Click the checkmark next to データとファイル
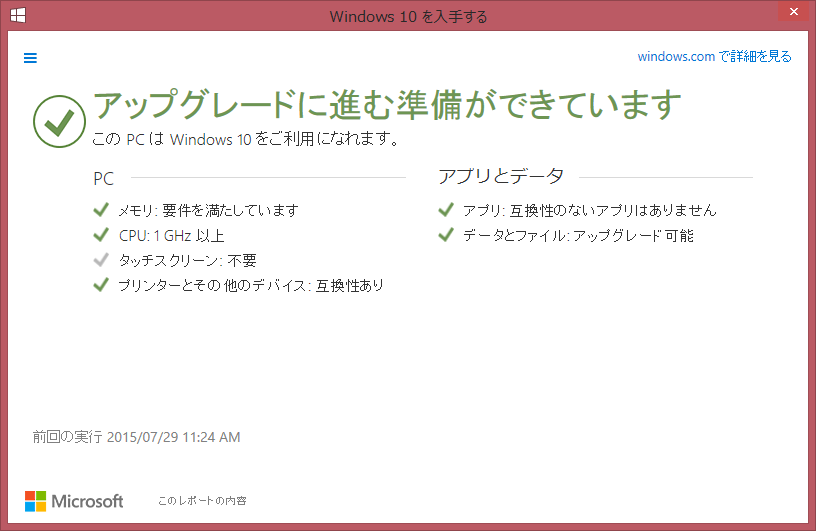This screenshot has width=816, height=531. point(446,235)
